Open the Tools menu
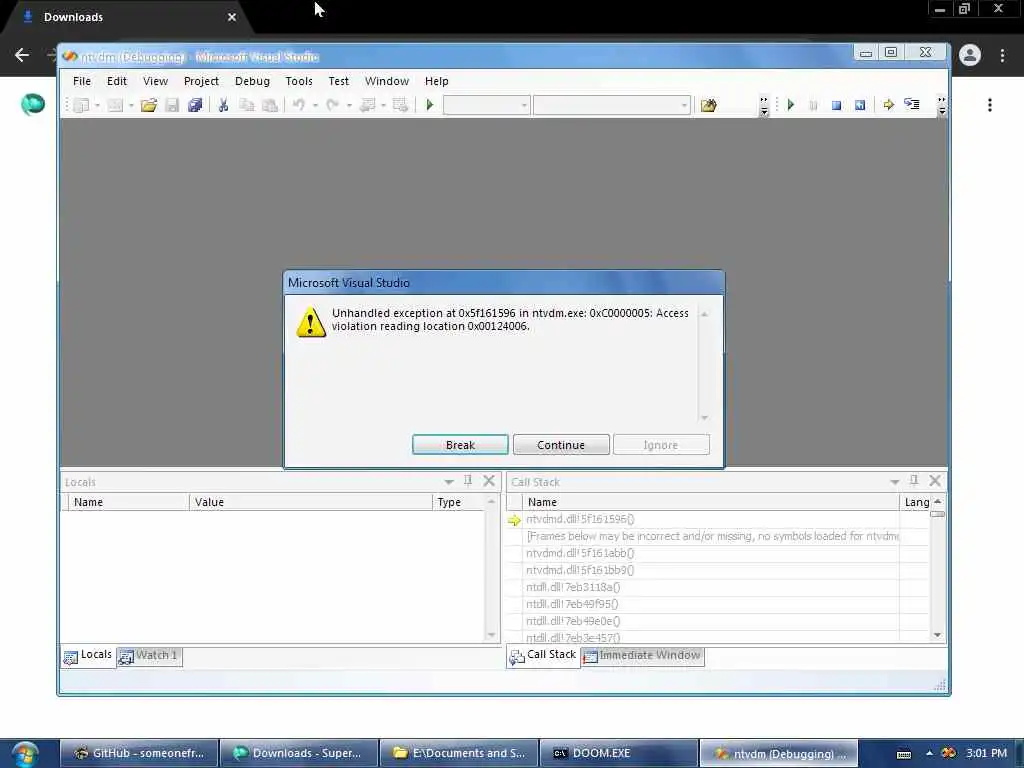Viewport: 1024px width, 768px height. [298, 81]
